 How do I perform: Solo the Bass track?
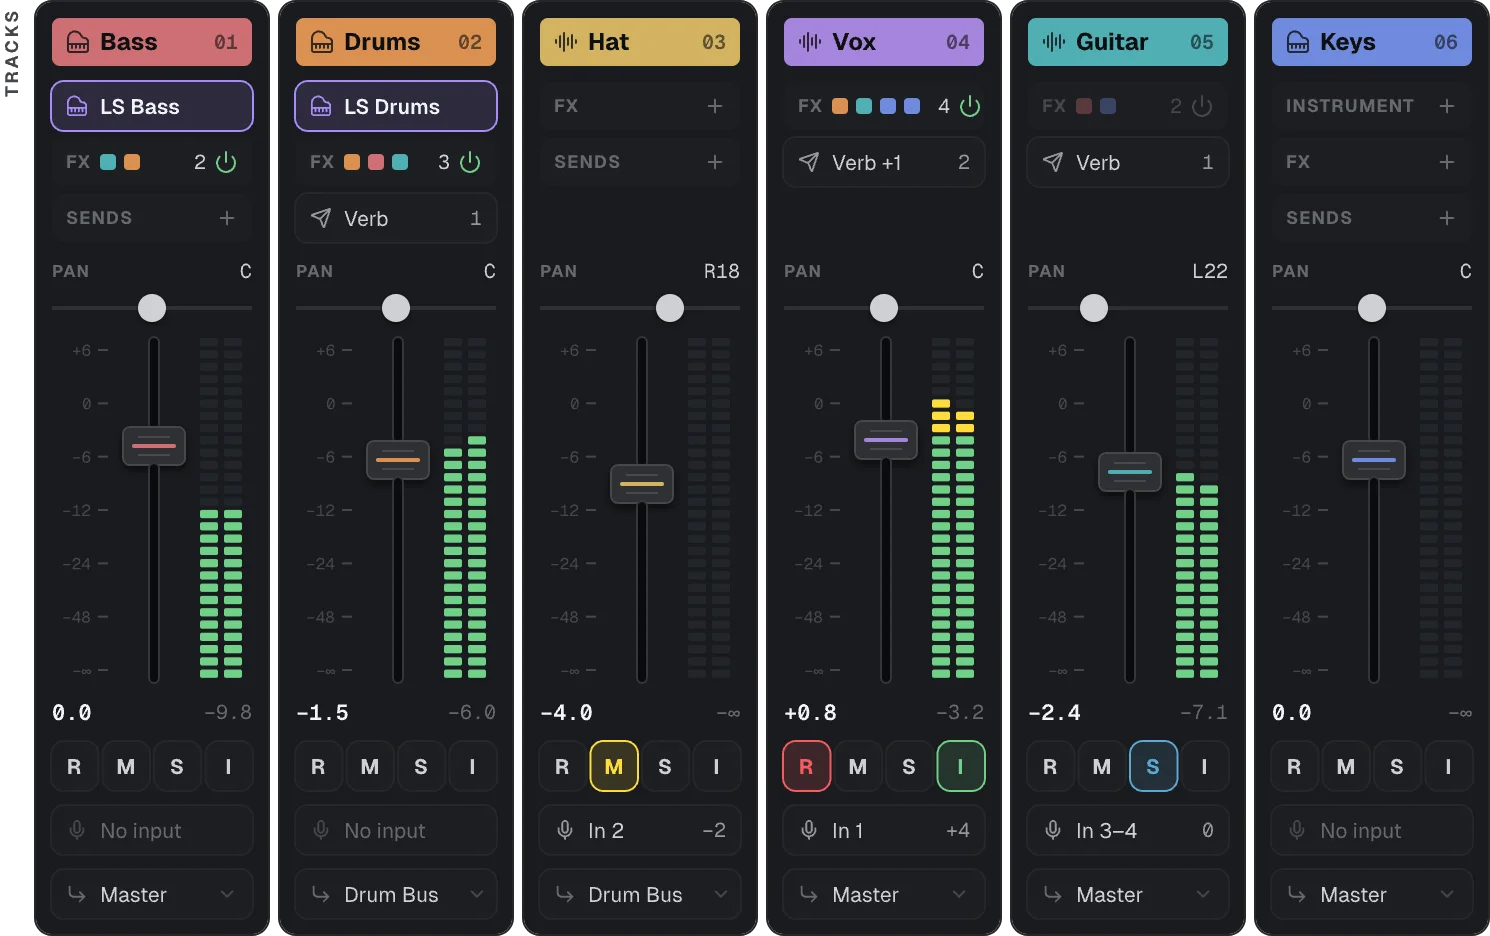177,766
